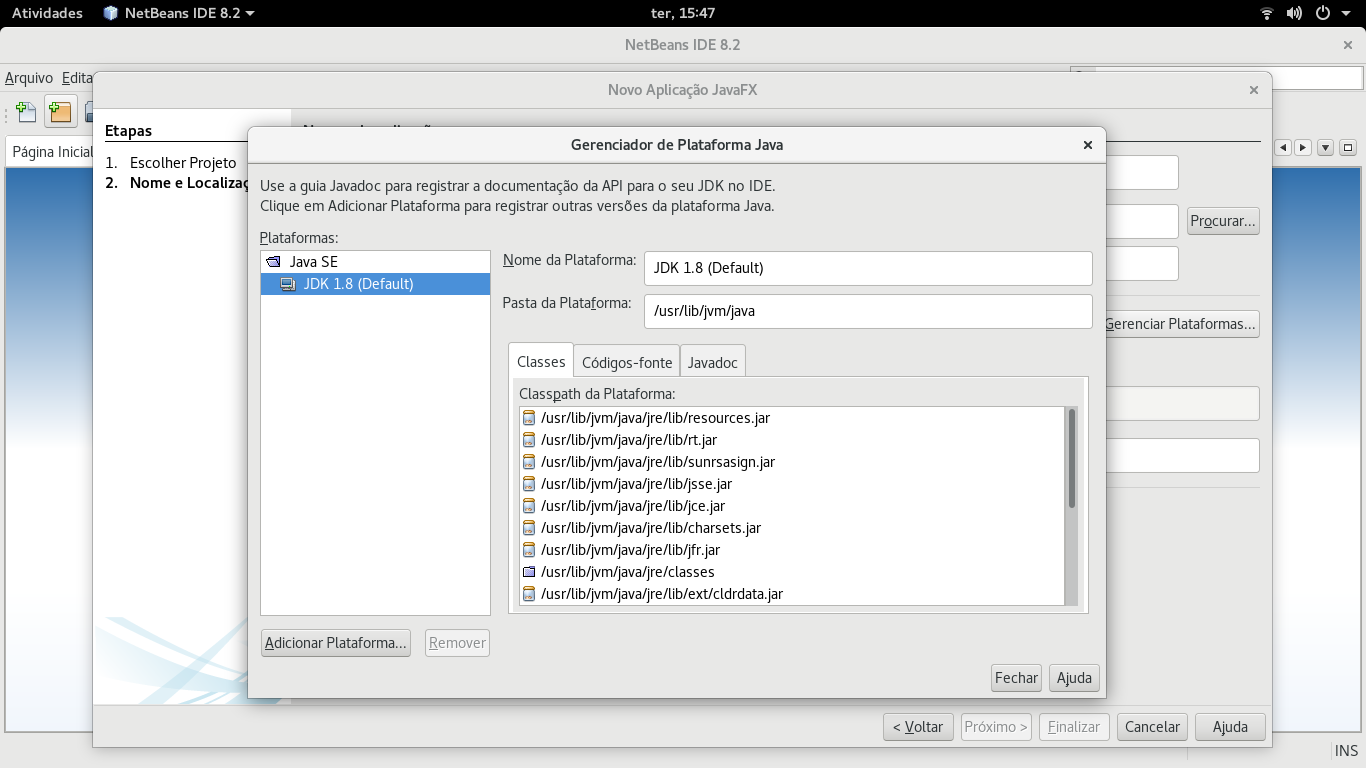This screenshot has height=768, width=1366.
Task: Switch to the Classes tab
Action: (x=541, y=361)
